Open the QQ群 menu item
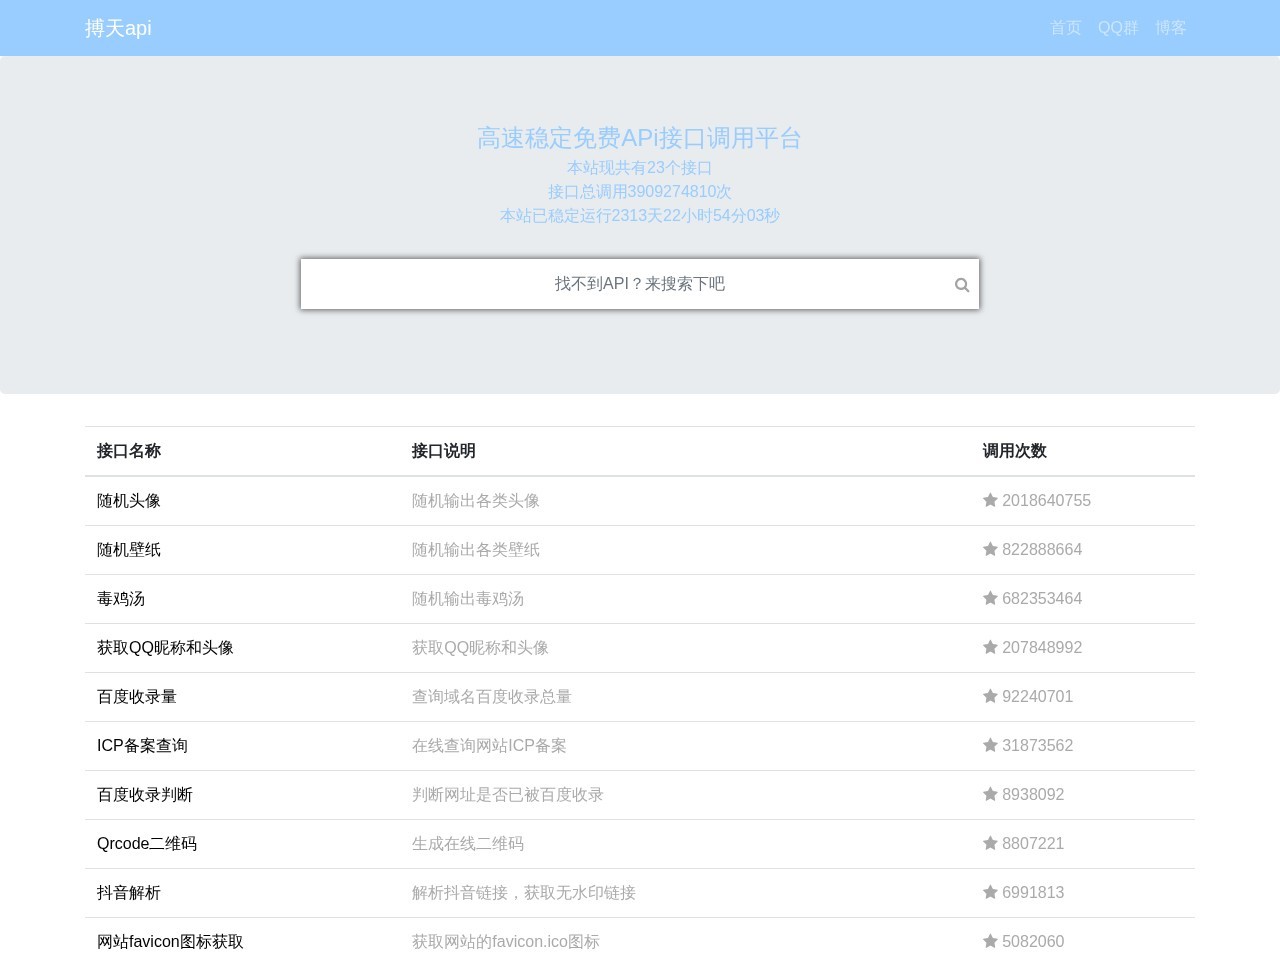 tap(1117, 28)
